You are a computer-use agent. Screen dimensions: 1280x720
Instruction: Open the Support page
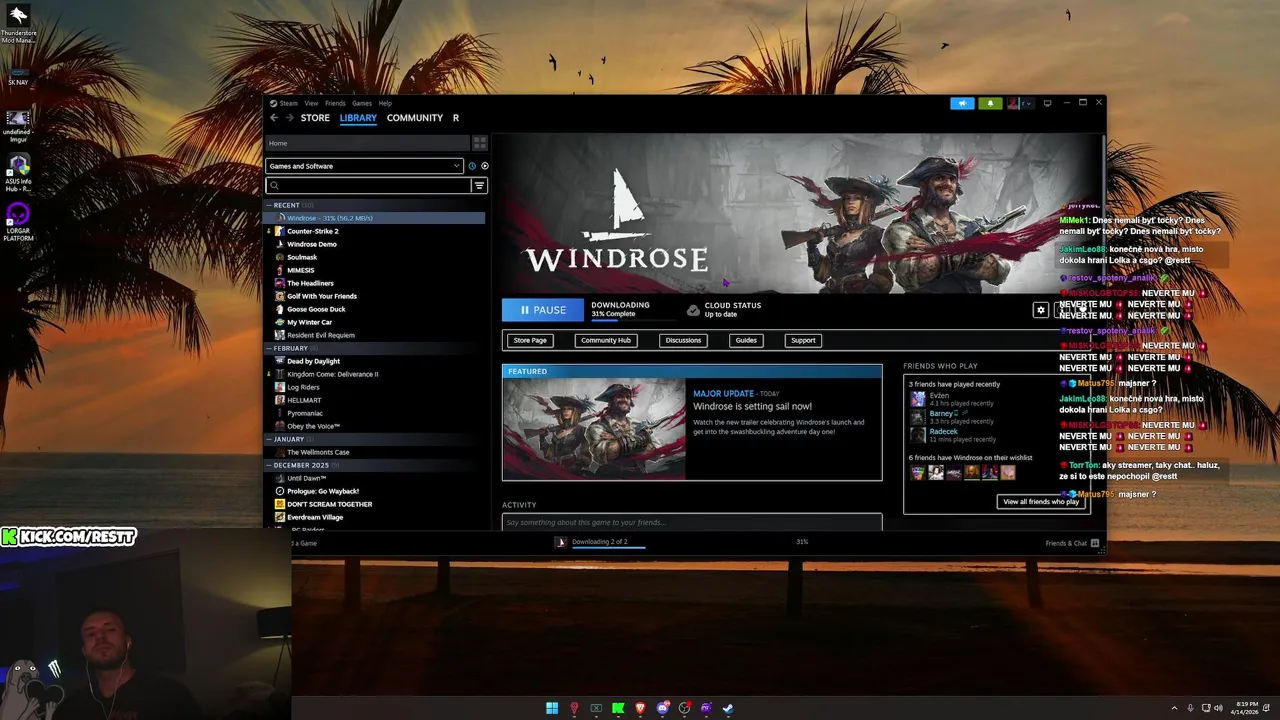pyautogui.click(x=804, y=340)
